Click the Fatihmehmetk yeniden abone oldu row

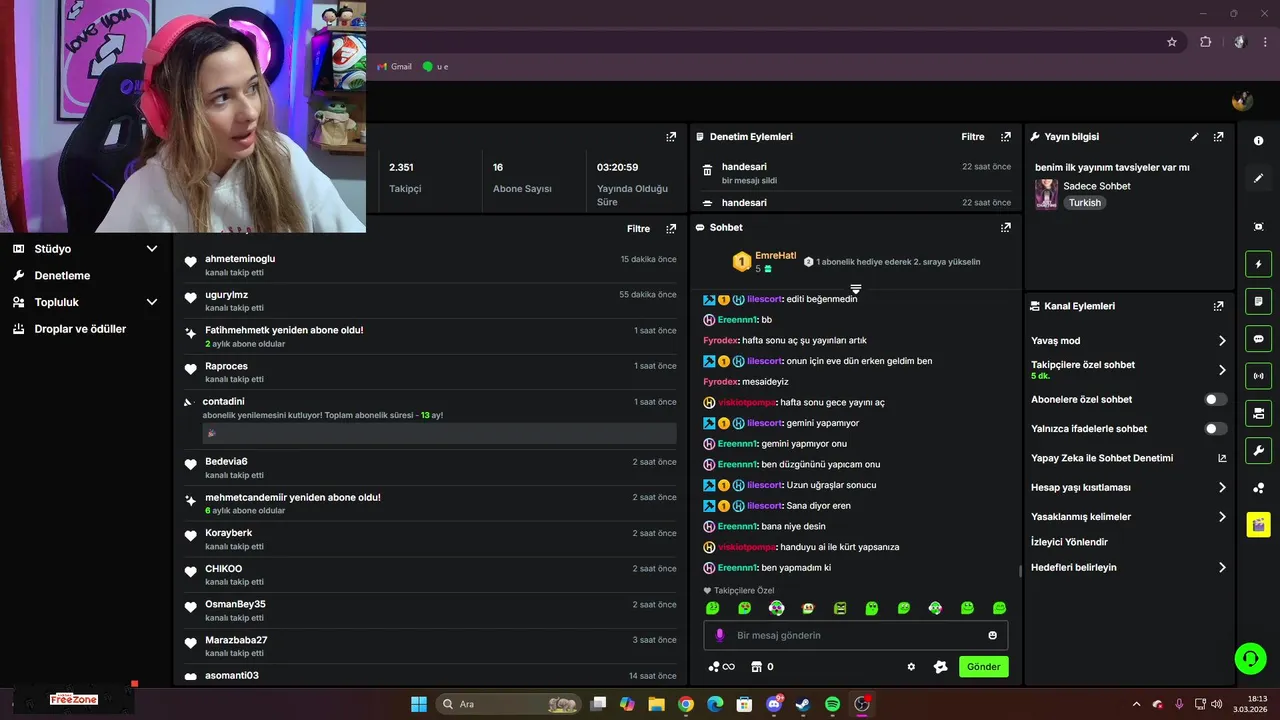click(x=431, y=336)
